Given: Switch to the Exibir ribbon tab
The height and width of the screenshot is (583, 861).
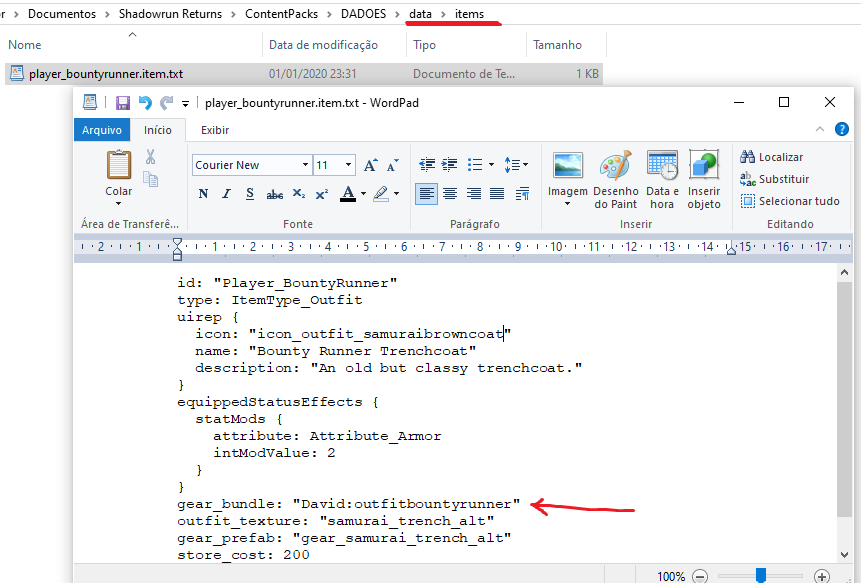Looking at the screenshot, I should tap(215, 130).
